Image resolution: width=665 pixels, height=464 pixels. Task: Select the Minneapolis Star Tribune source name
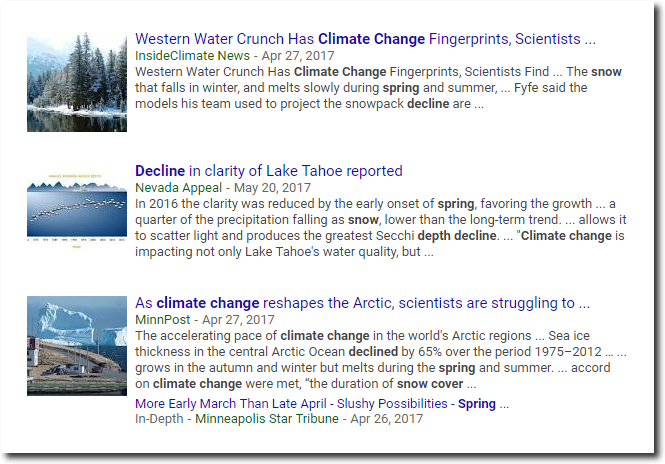click(x=267, y=419)
